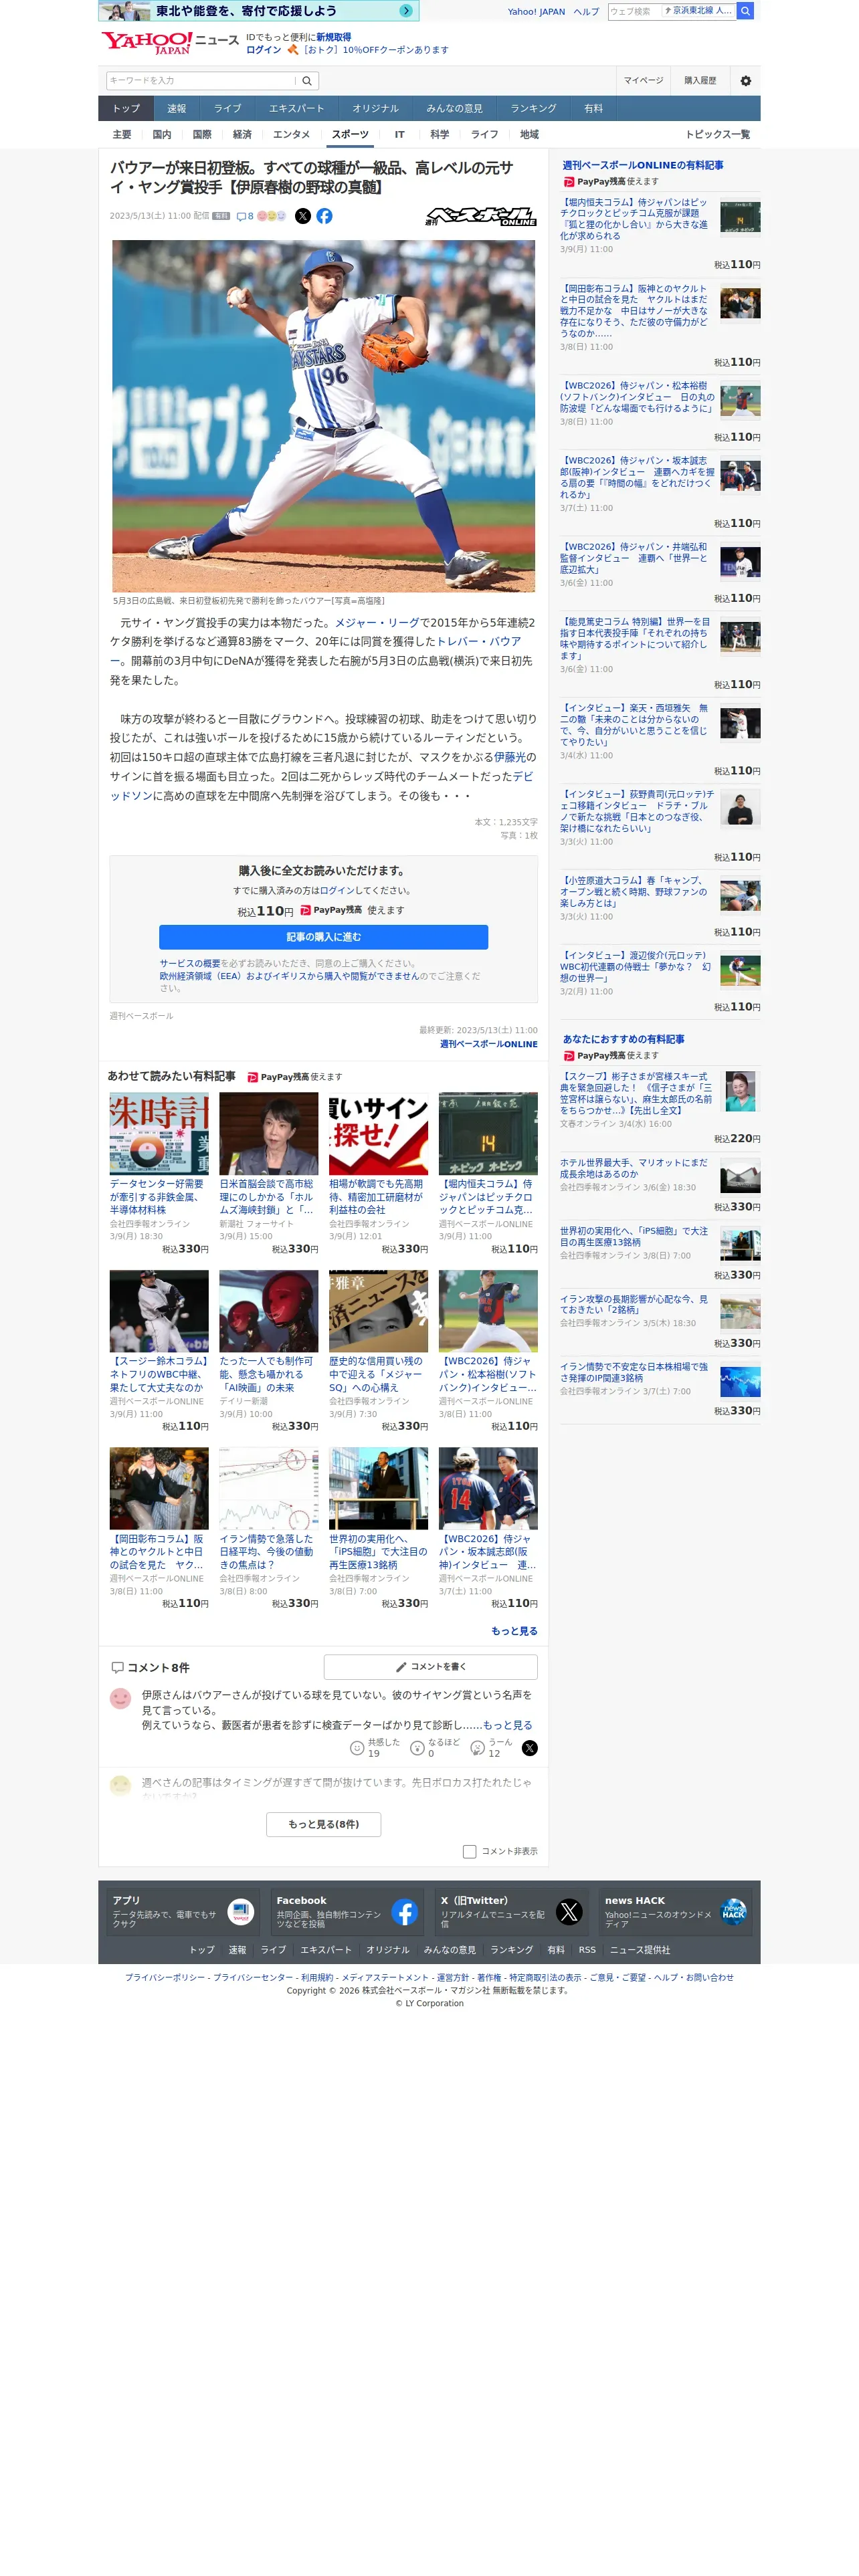This screenshot has height=2576, width=859.
Task: Open データセンター好需要 article thumbnail
Action: 159,1133
